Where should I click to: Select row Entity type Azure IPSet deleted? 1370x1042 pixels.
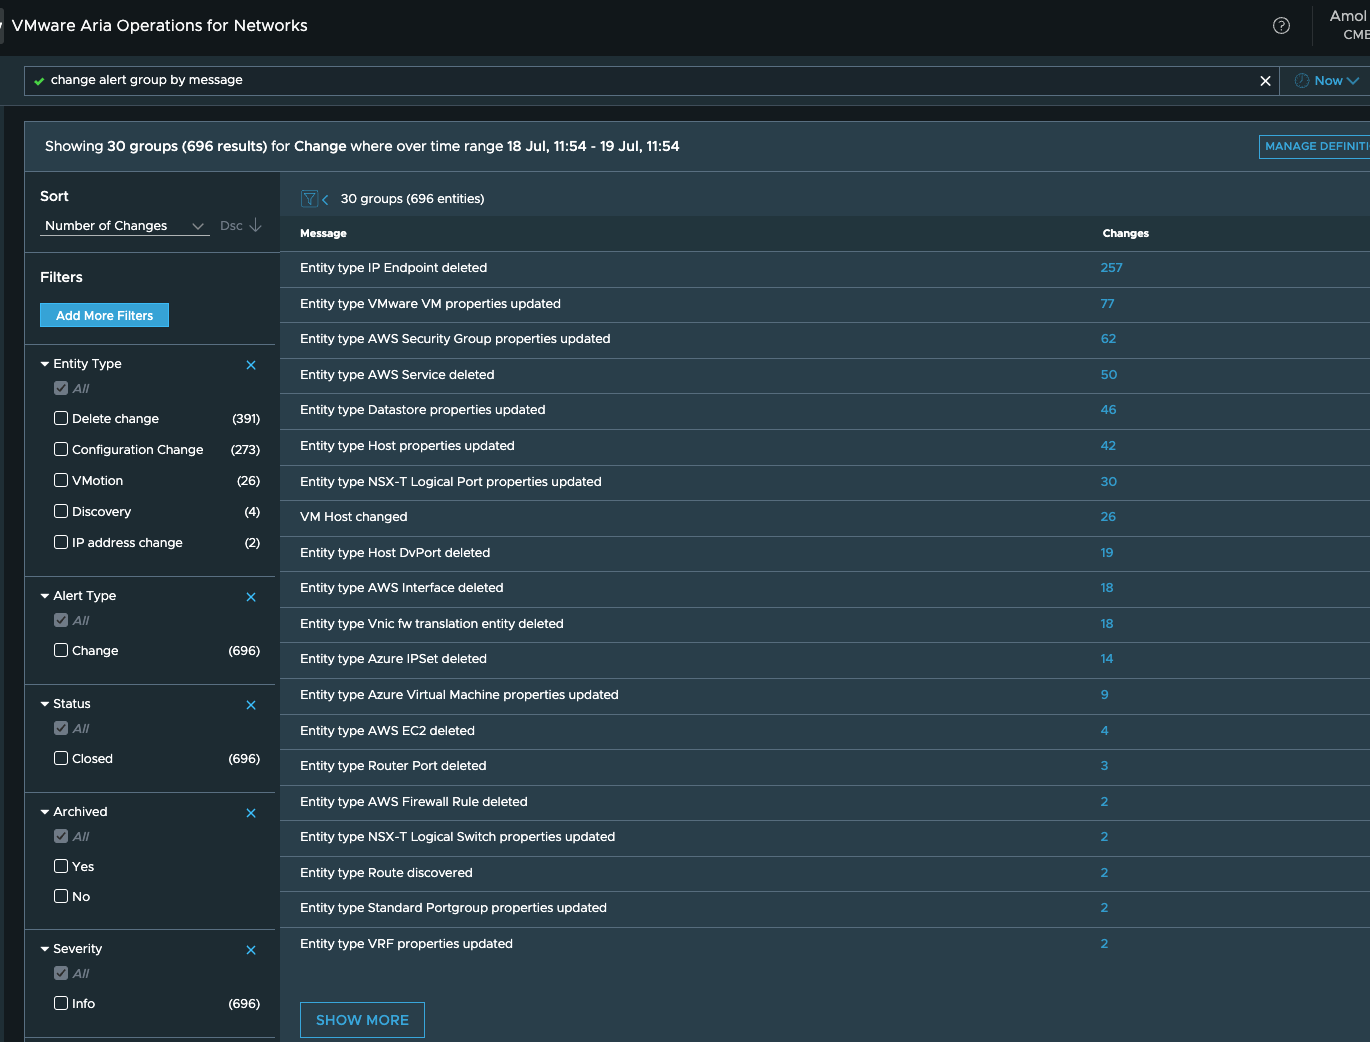825,659
